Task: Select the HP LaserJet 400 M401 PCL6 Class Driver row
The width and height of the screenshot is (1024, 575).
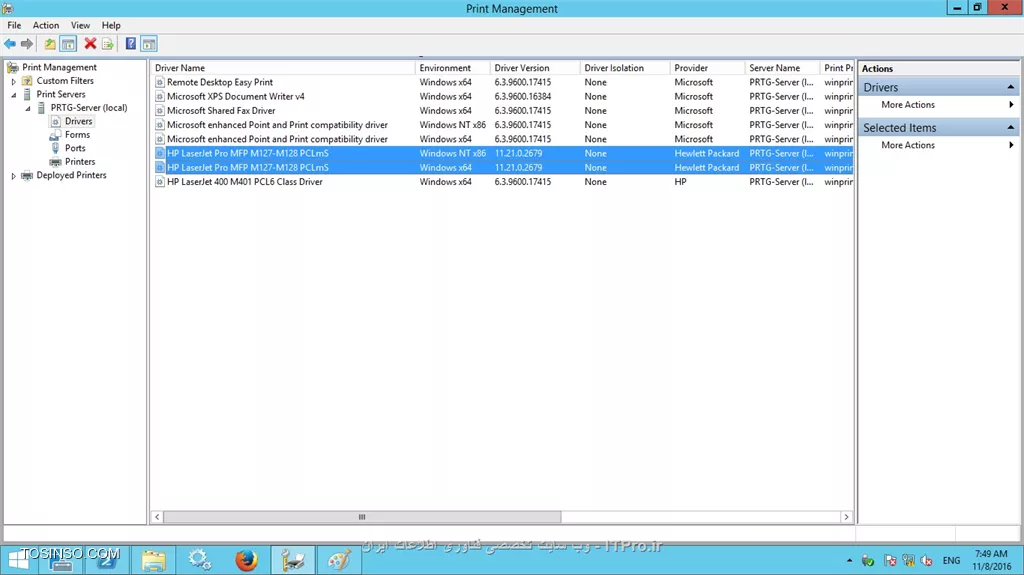Action: [x=502, y=182]
